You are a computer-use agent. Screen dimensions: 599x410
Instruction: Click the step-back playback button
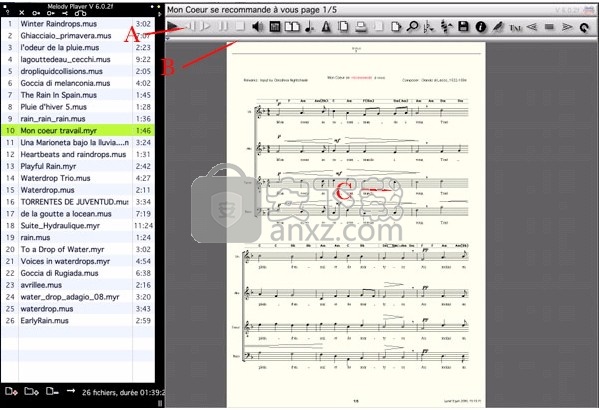click(191, 26)
